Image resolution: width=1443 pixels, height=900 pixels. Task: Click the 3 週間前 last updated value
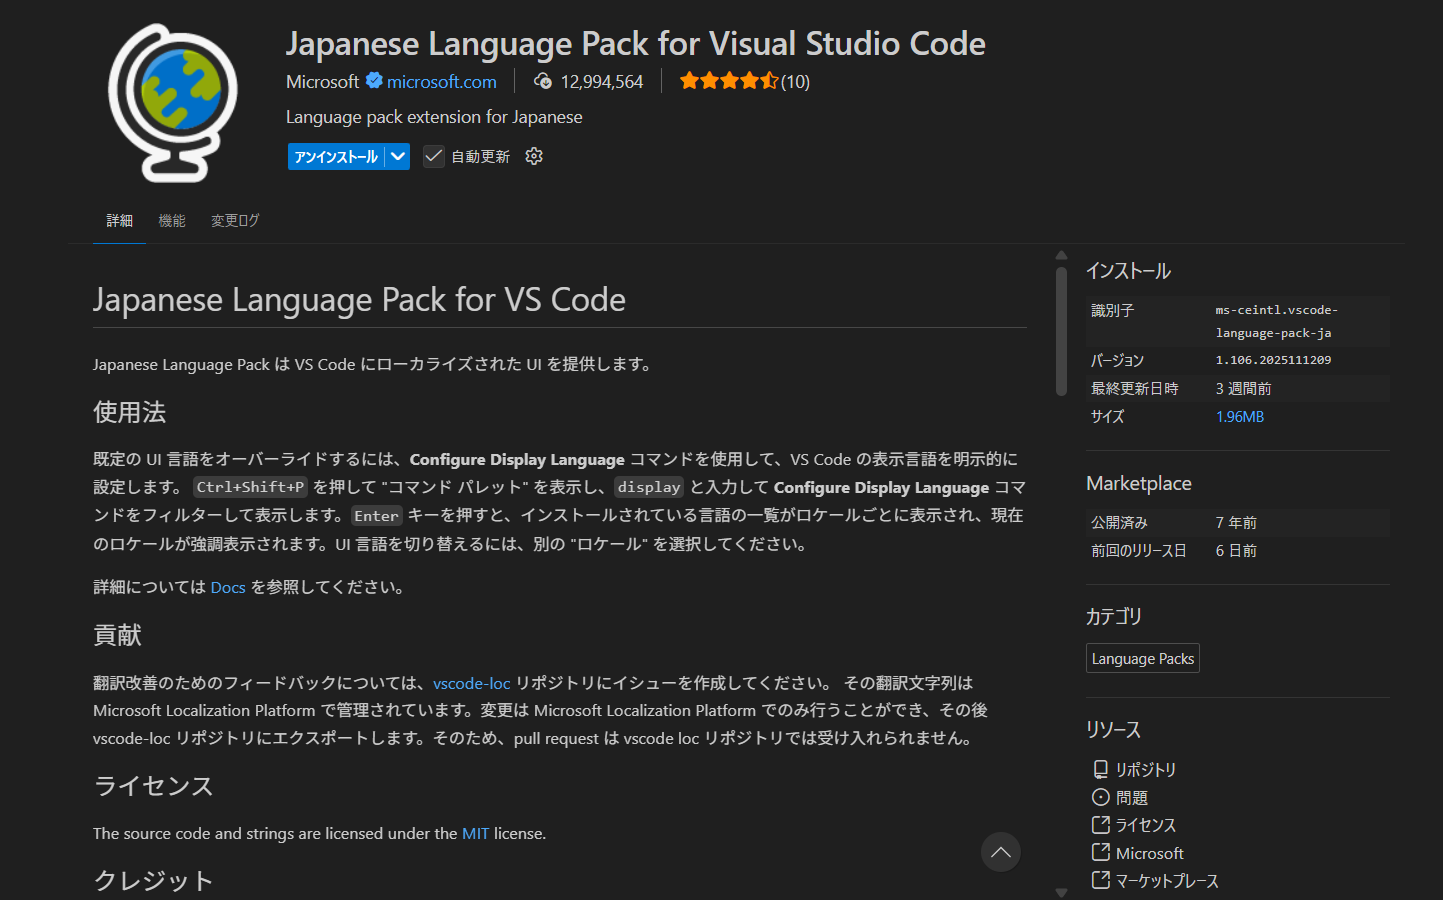point(1243,388)
